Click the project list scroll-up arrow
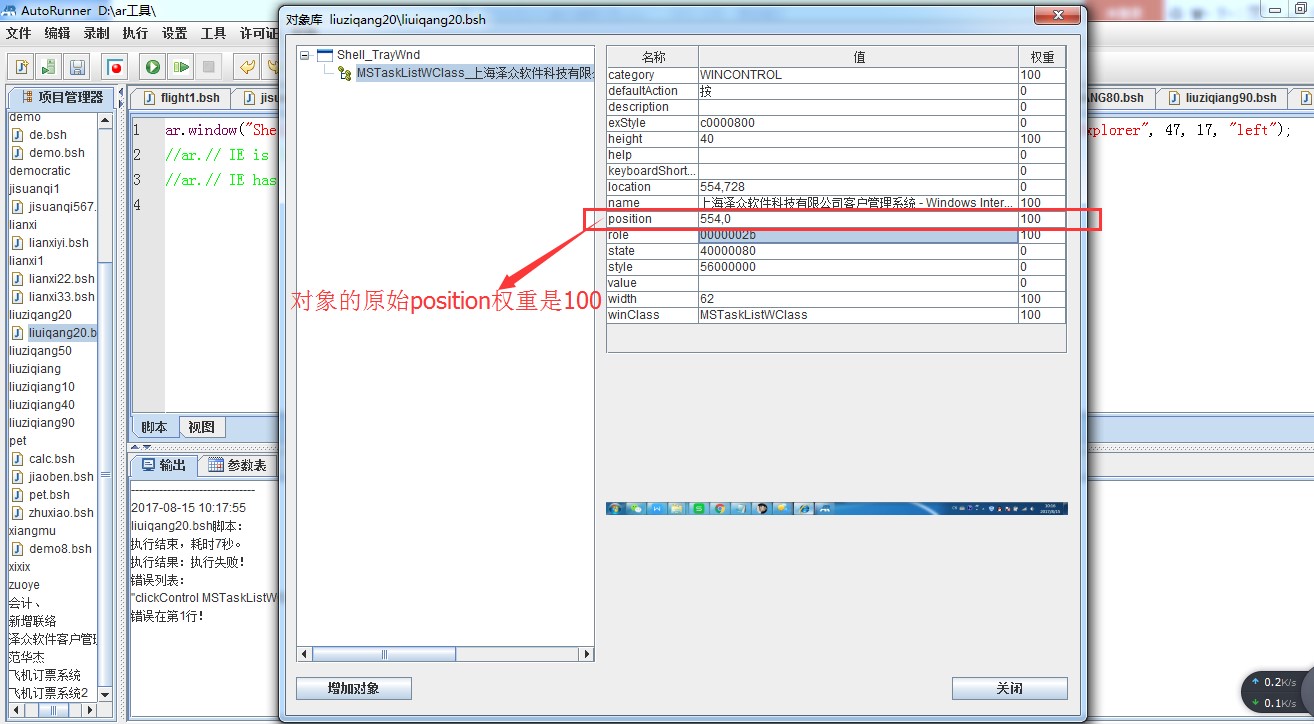 (x=105, y=119)
